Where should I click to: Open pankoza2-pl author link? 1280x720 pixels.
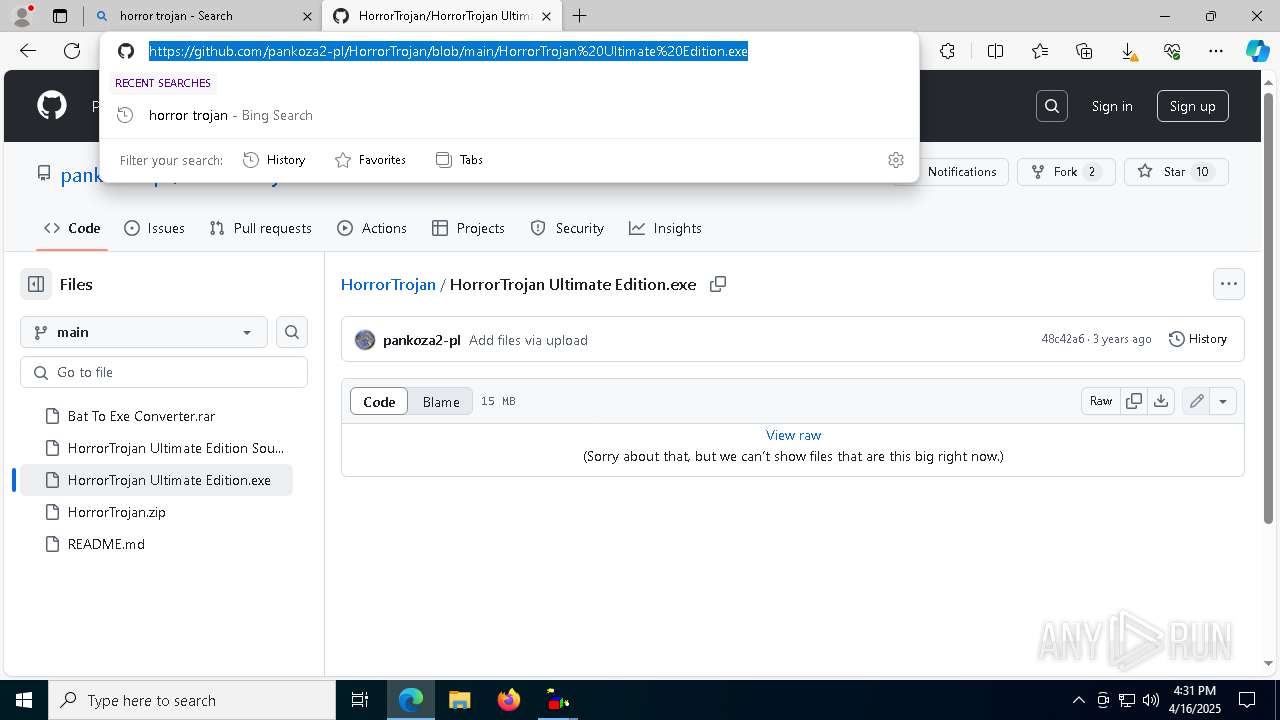point(421,340)
